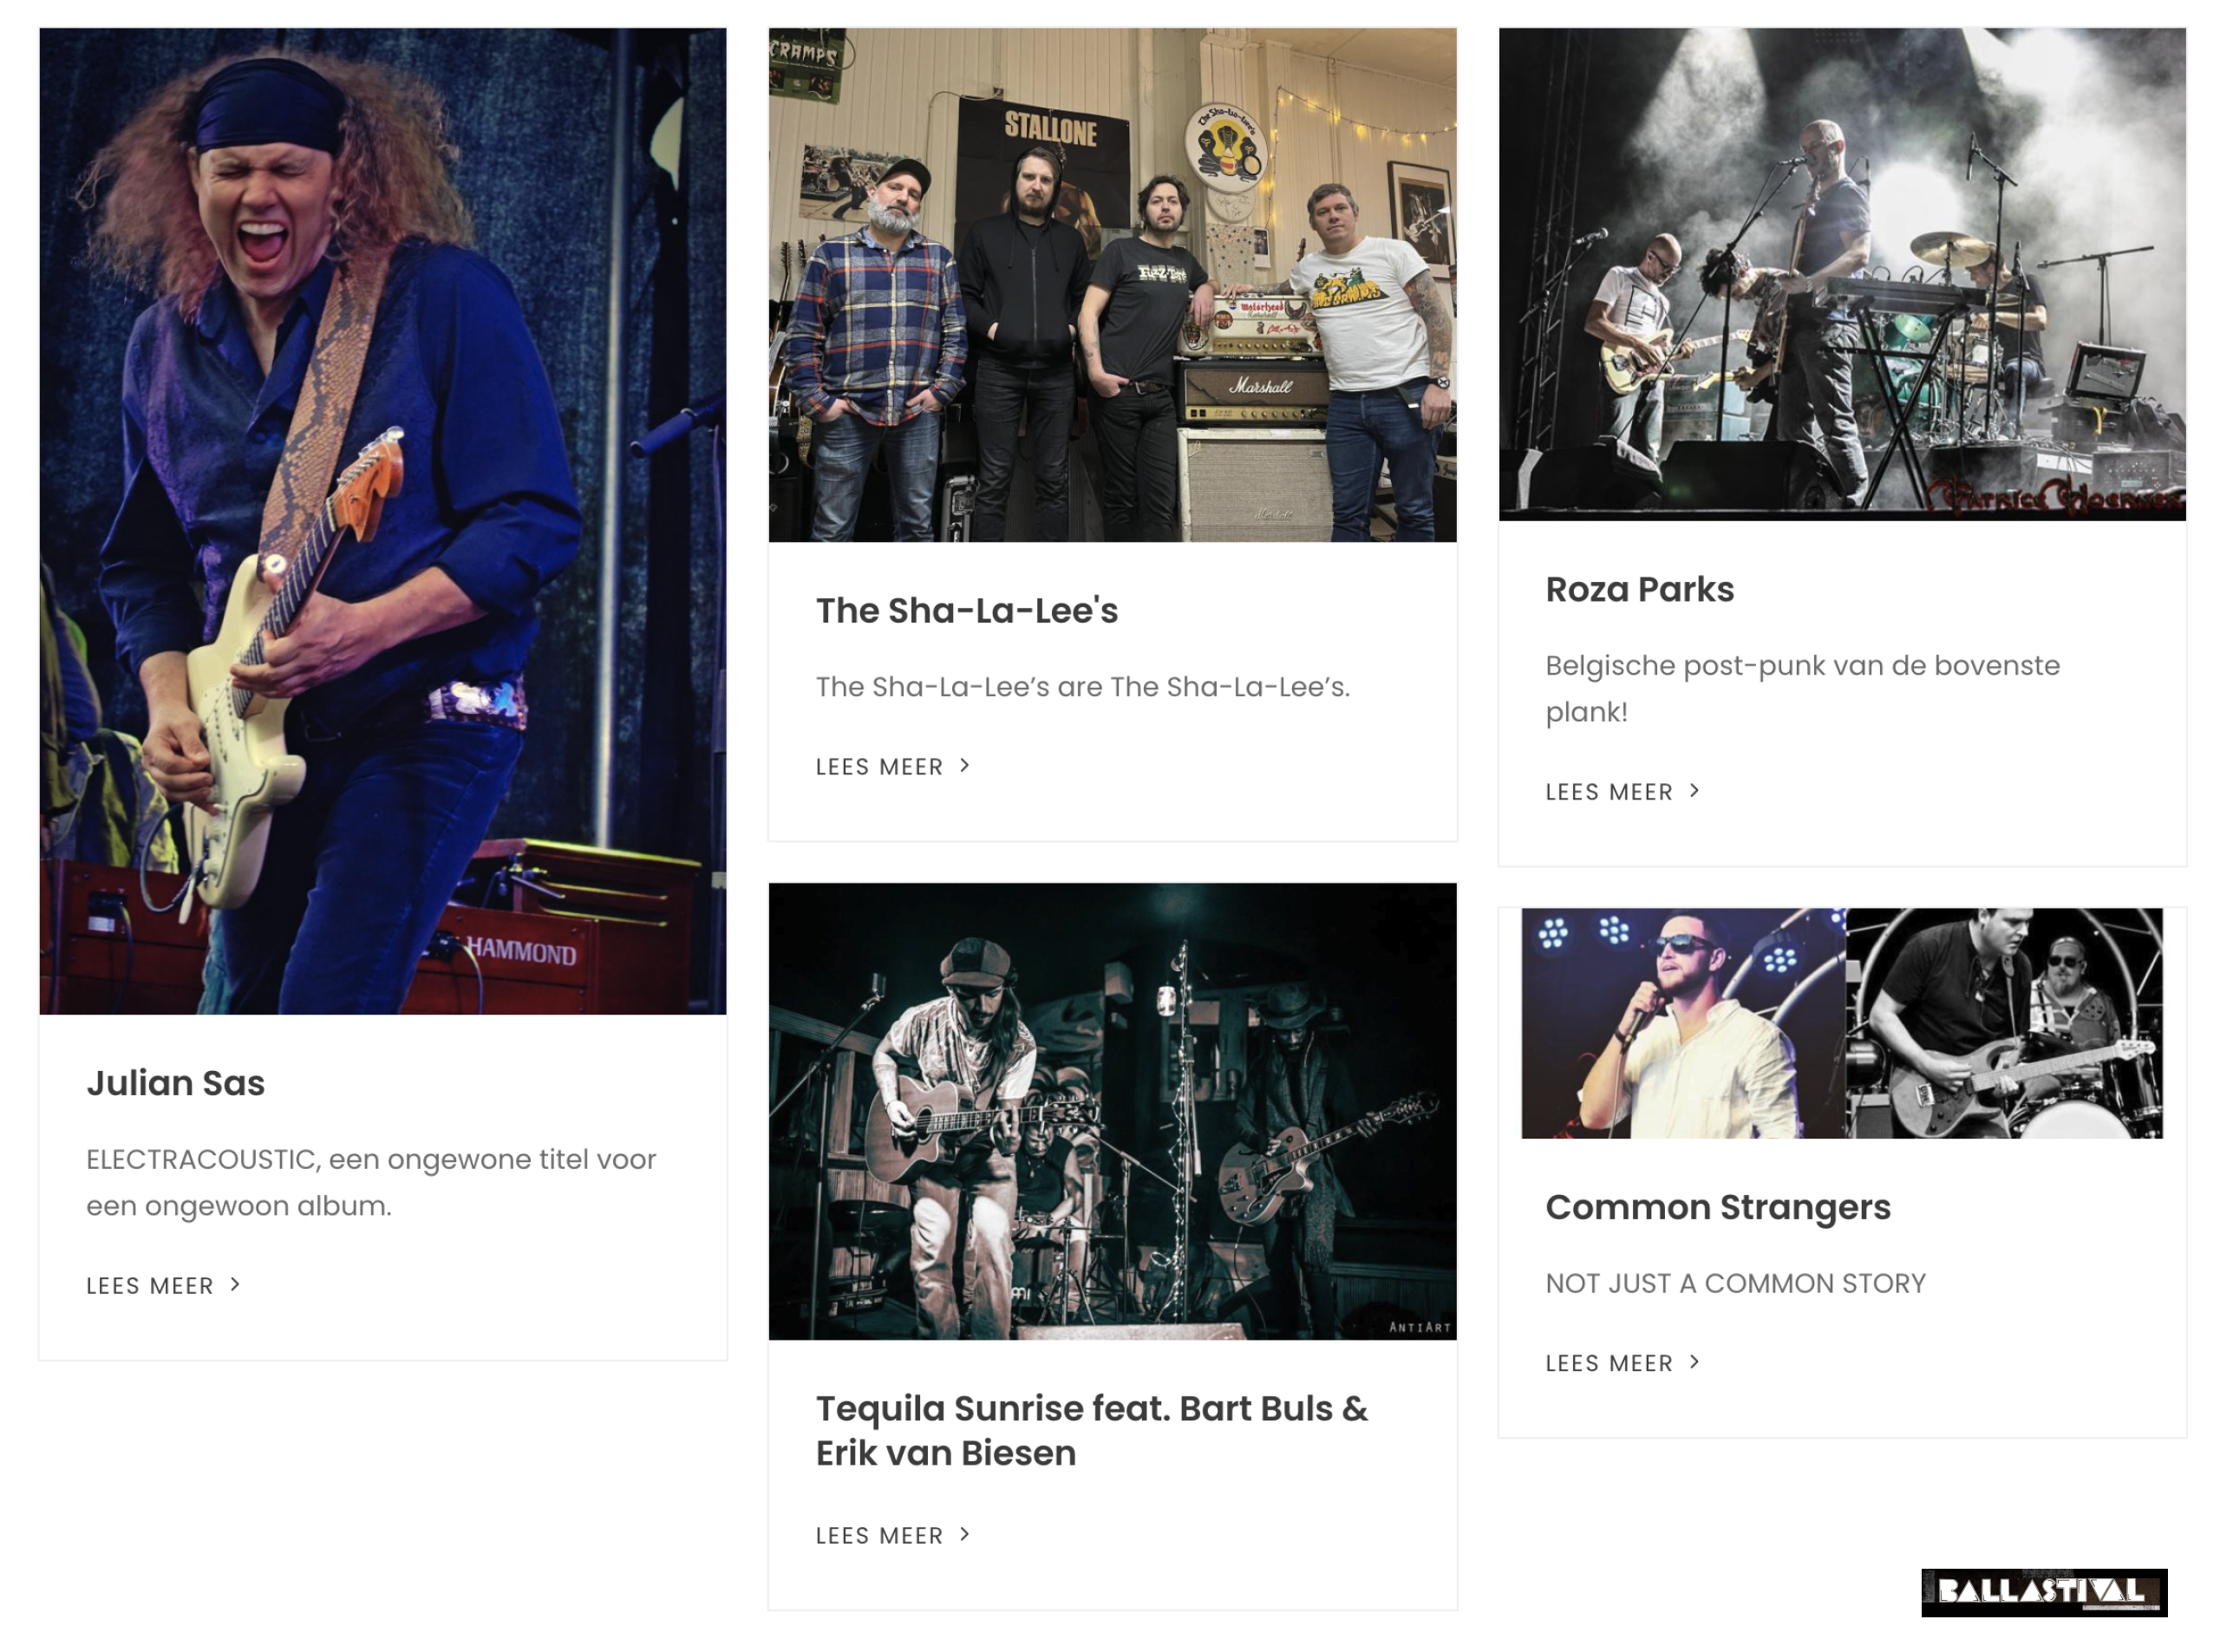
Task: Click Lees Meer under Tequila Sunrise
Action: point(879,1536)
